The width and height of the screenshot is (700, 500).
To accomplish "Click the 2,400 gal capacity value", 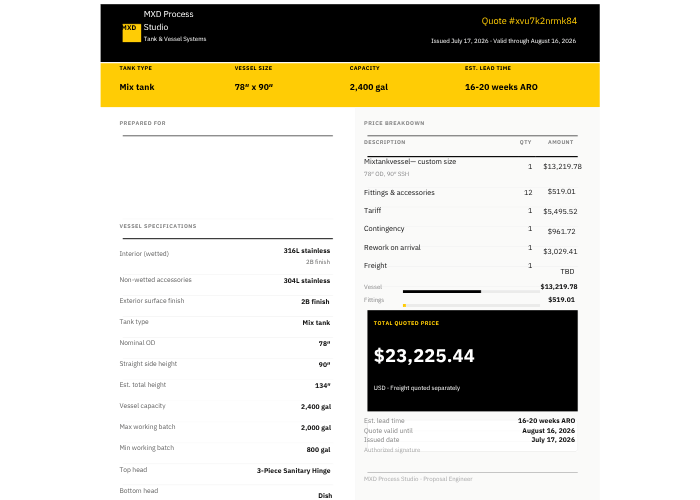I will (369, 87).
